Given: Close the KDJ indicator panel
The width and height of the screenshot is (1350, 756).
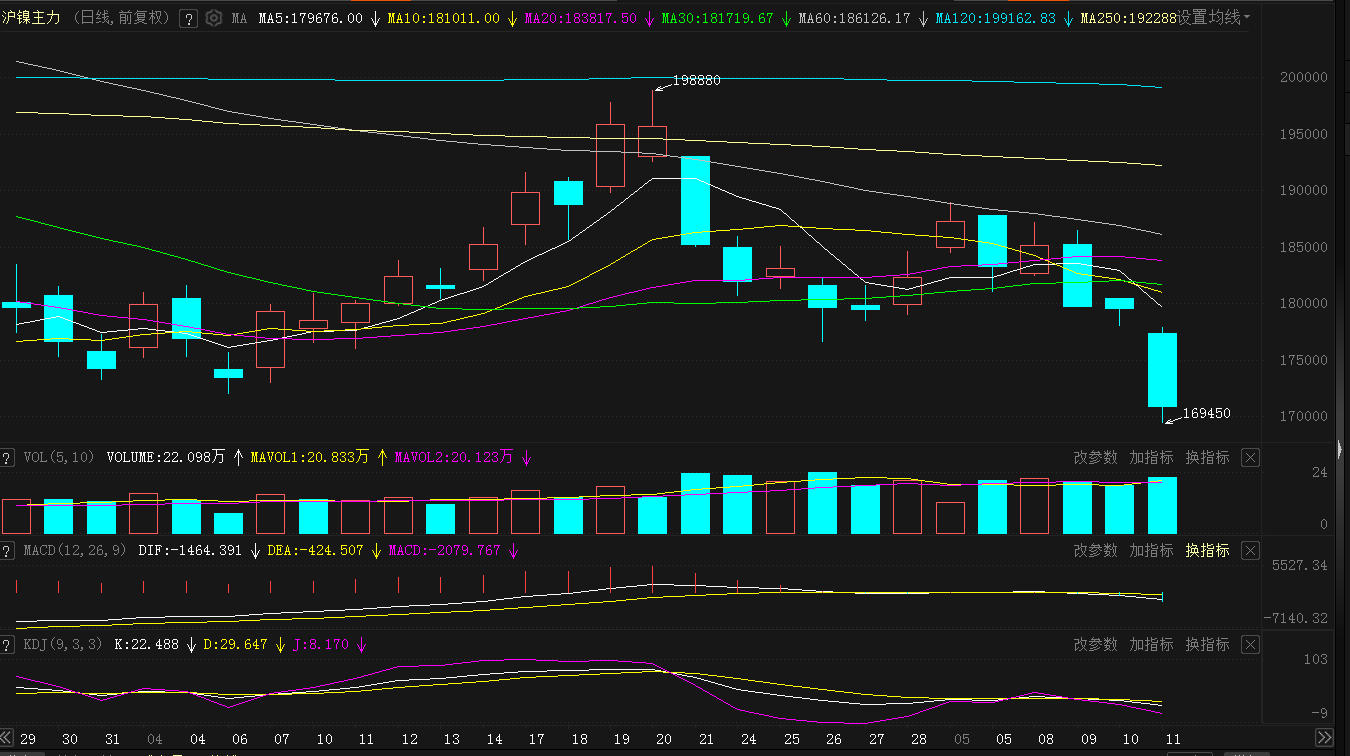Looking at the screenshot, I should (1250, 645).
